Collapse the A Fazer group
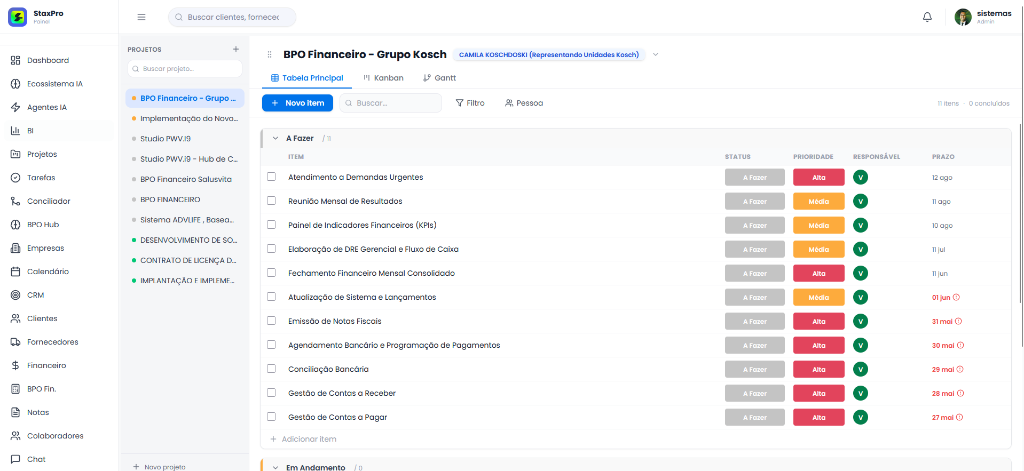 click(276, 138)
